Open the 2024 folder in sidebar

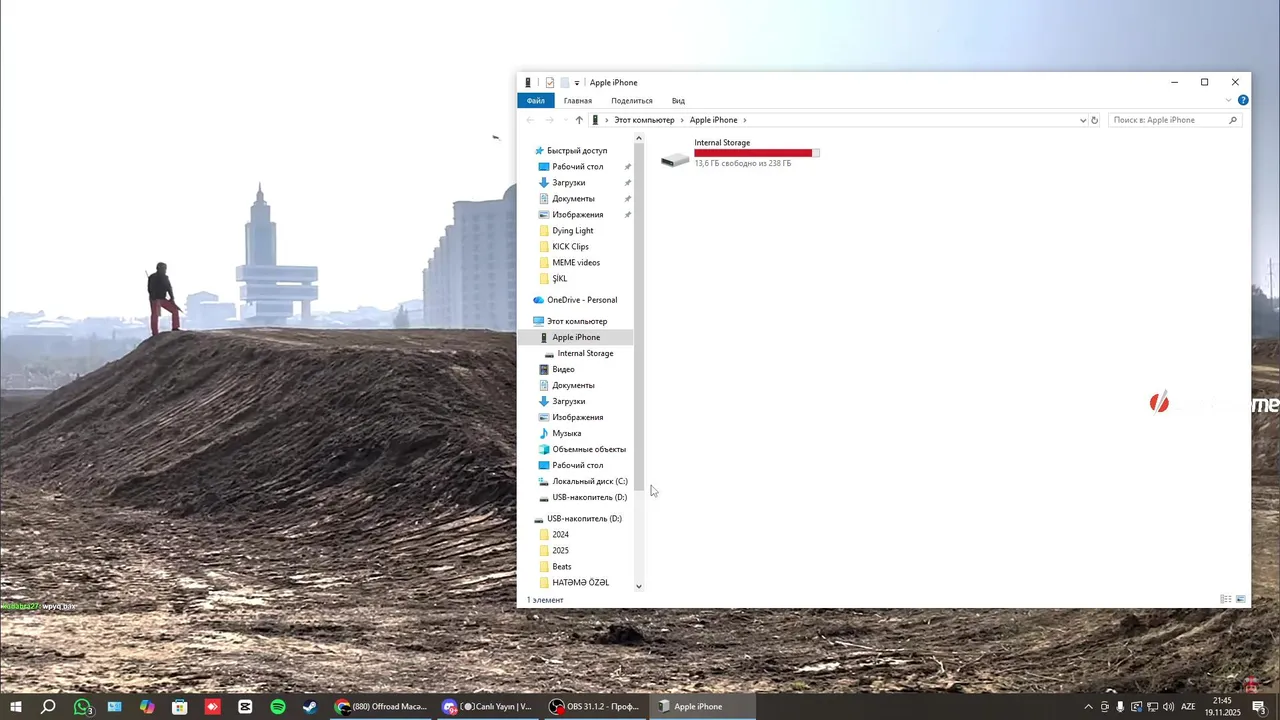[x=560, y=535]
